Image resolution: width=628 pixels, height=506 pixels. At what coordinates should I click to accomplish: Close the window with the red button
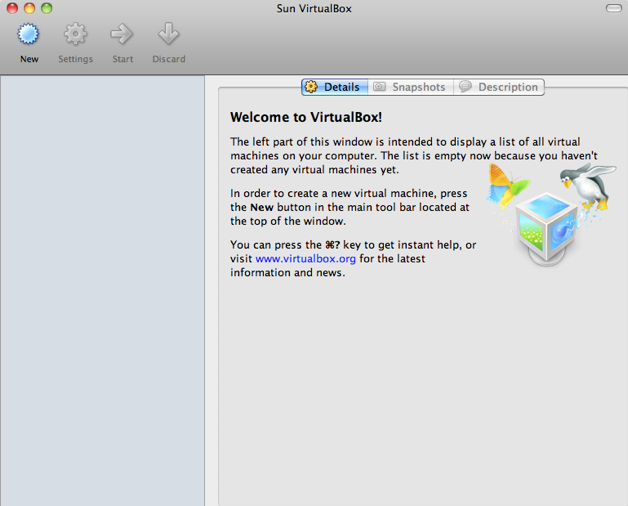click(x=11, y=8)
